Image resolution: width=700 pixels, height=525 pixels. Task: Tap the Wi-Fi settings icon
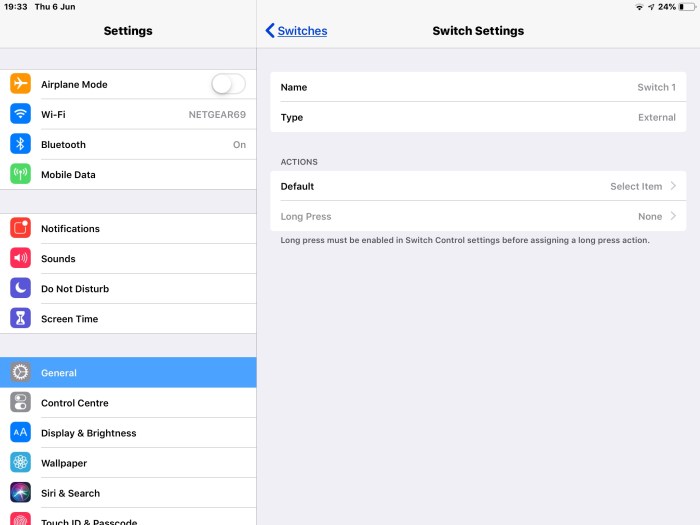click(20, 115)
